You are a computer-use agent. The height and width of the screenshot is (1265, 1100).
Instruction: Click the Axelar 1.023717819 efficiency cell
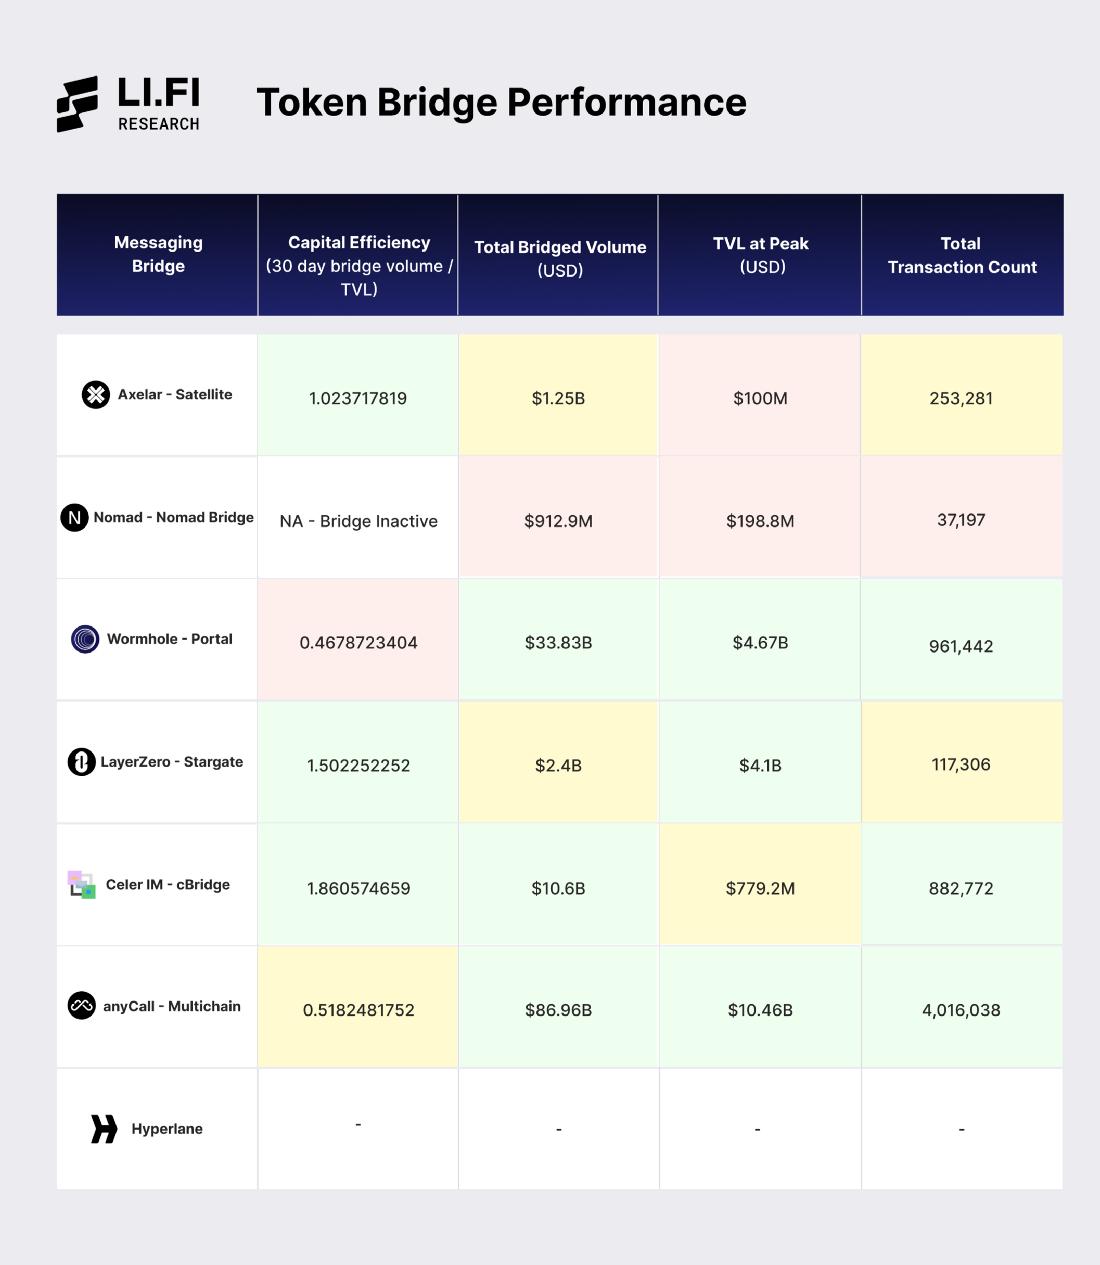pyautogui.click(x=358, y=398)
